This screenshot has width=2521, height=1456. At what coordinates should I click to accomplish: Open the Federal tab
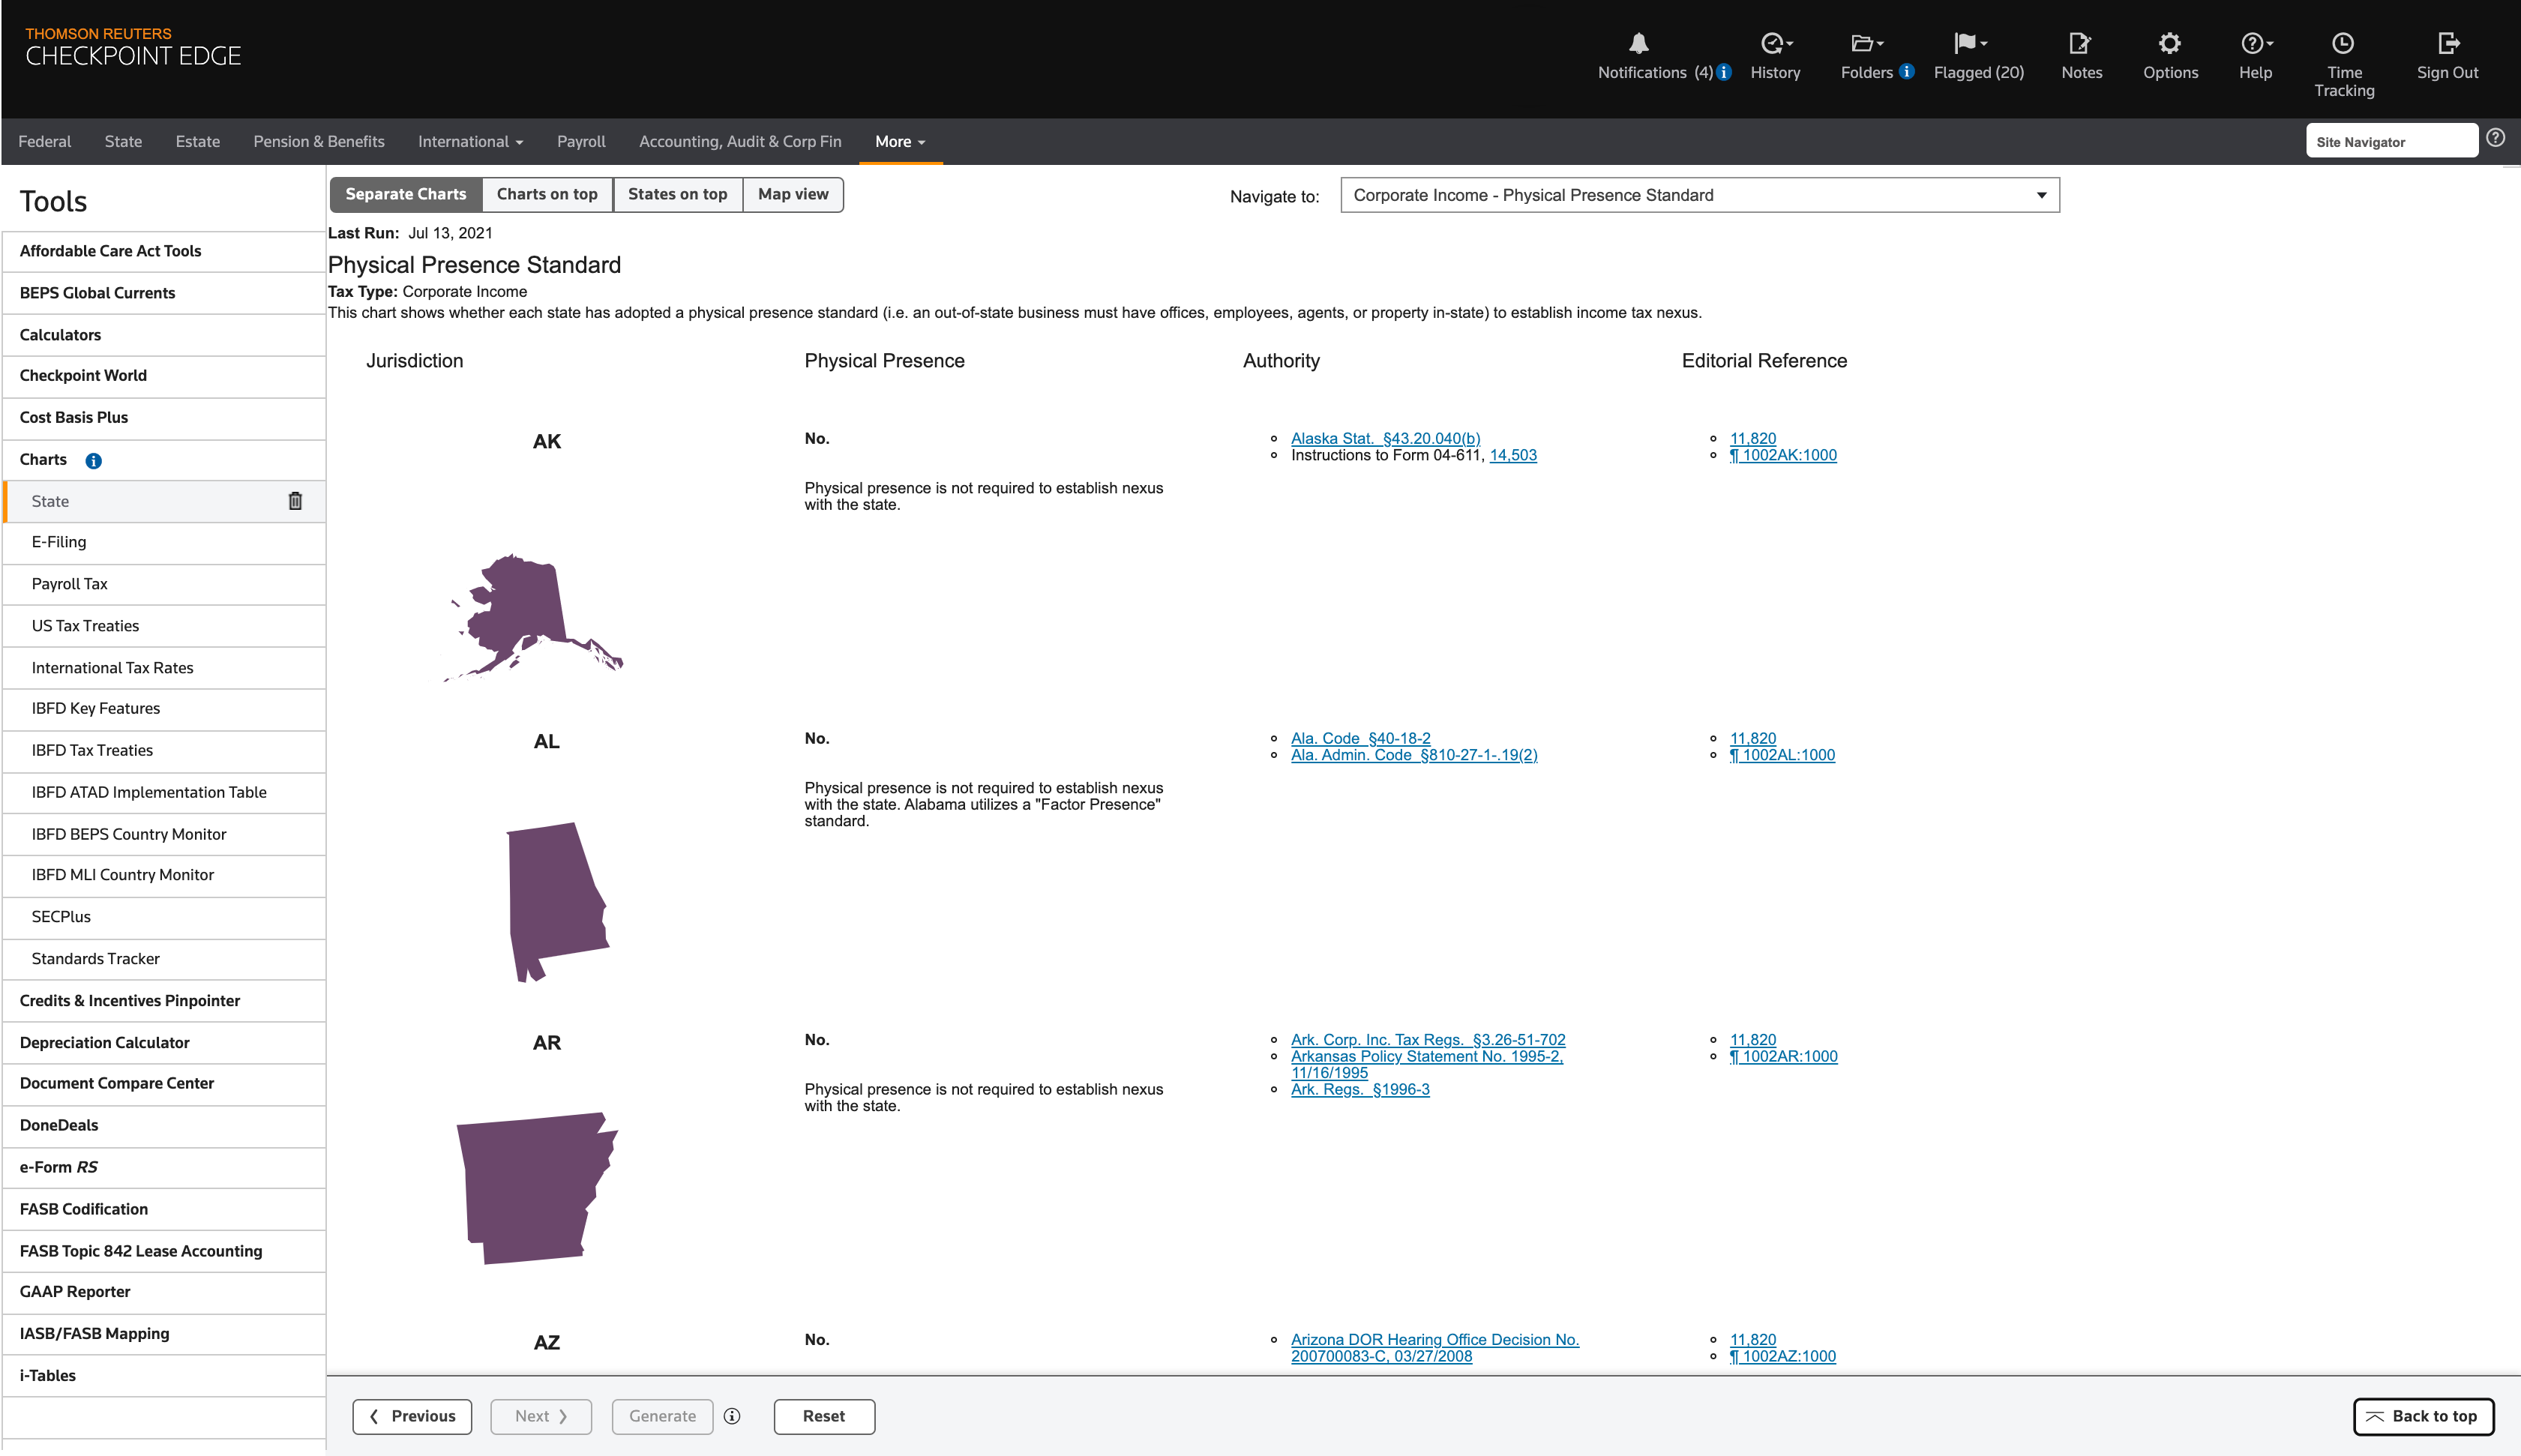click(x=45, y=142)
